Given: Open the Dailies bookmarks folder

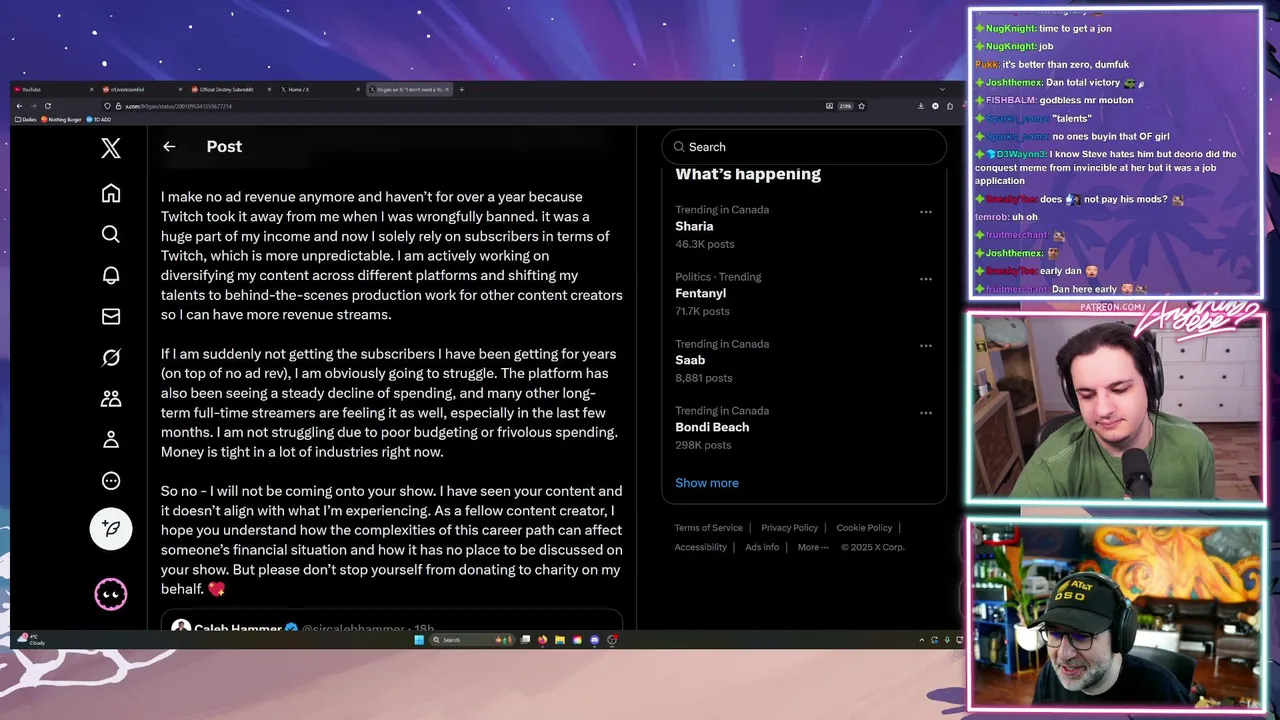Looking at the screenshot, I should (x=27, y=119).
